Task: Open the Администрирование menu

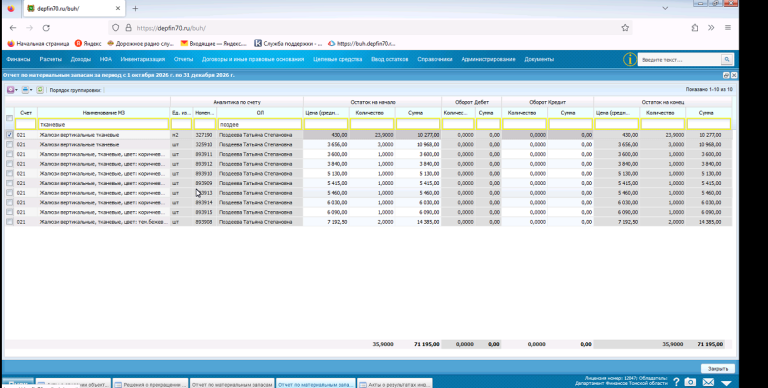Action: (488, 59)
